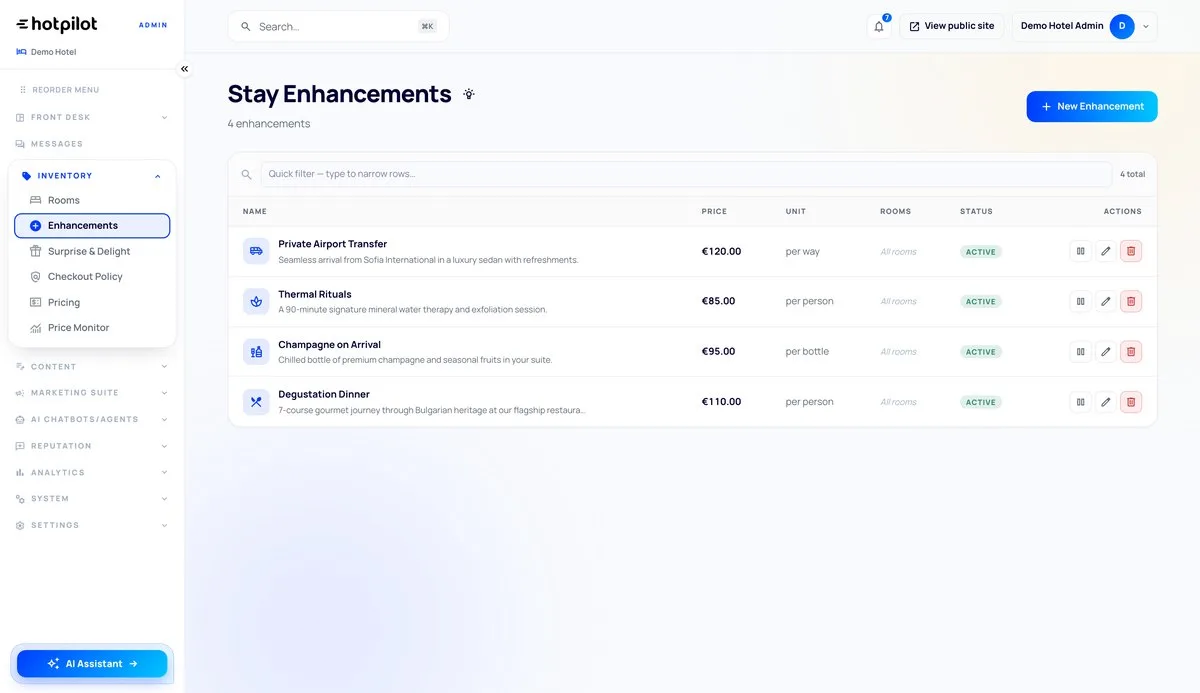Pause the Thermal Rituals enhancement
1200x693 pixels.
1080,301
